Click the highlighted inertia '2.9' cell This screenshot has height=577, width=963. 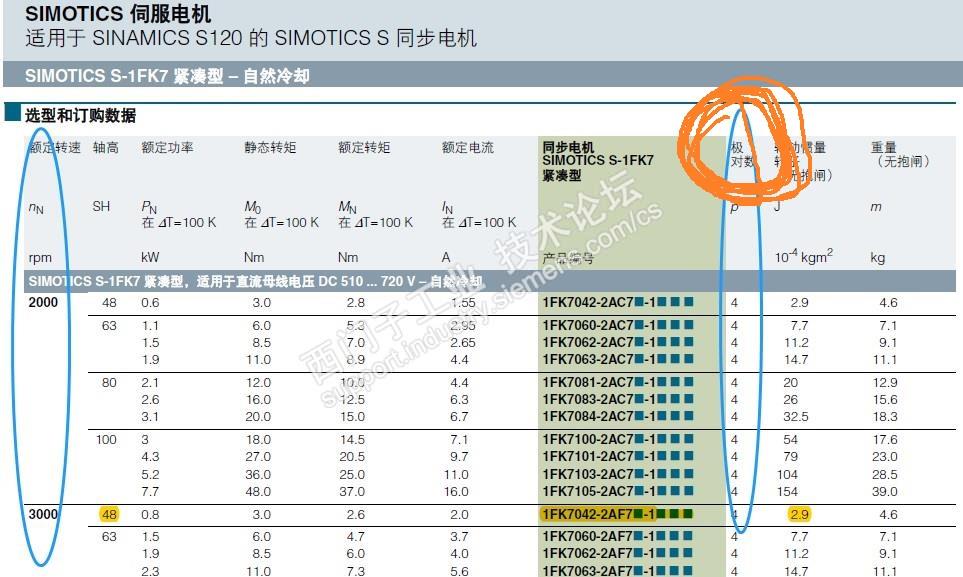800,514
